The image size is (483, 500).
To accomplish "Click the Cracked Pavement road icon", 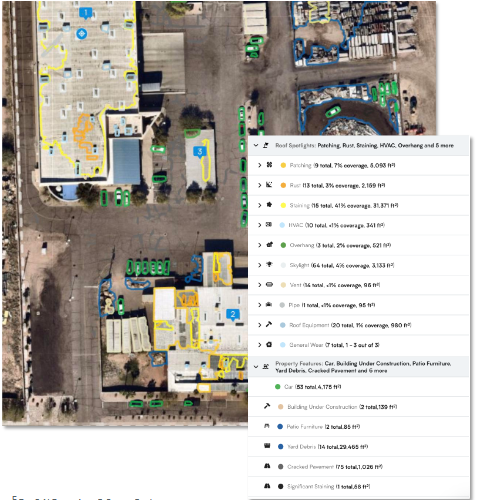I will pyautogui.click(x=267, y=466).
